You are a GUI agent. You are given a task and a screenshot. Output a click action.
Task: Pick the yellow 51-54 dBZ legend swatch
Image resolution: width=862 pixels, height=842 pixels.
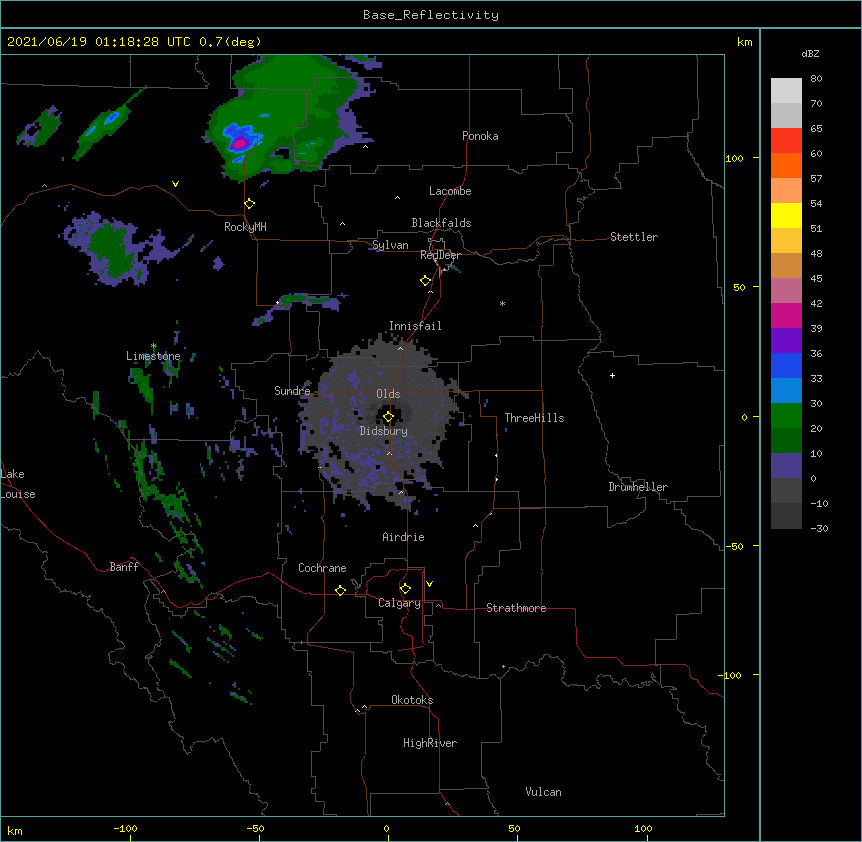[786, 215]
